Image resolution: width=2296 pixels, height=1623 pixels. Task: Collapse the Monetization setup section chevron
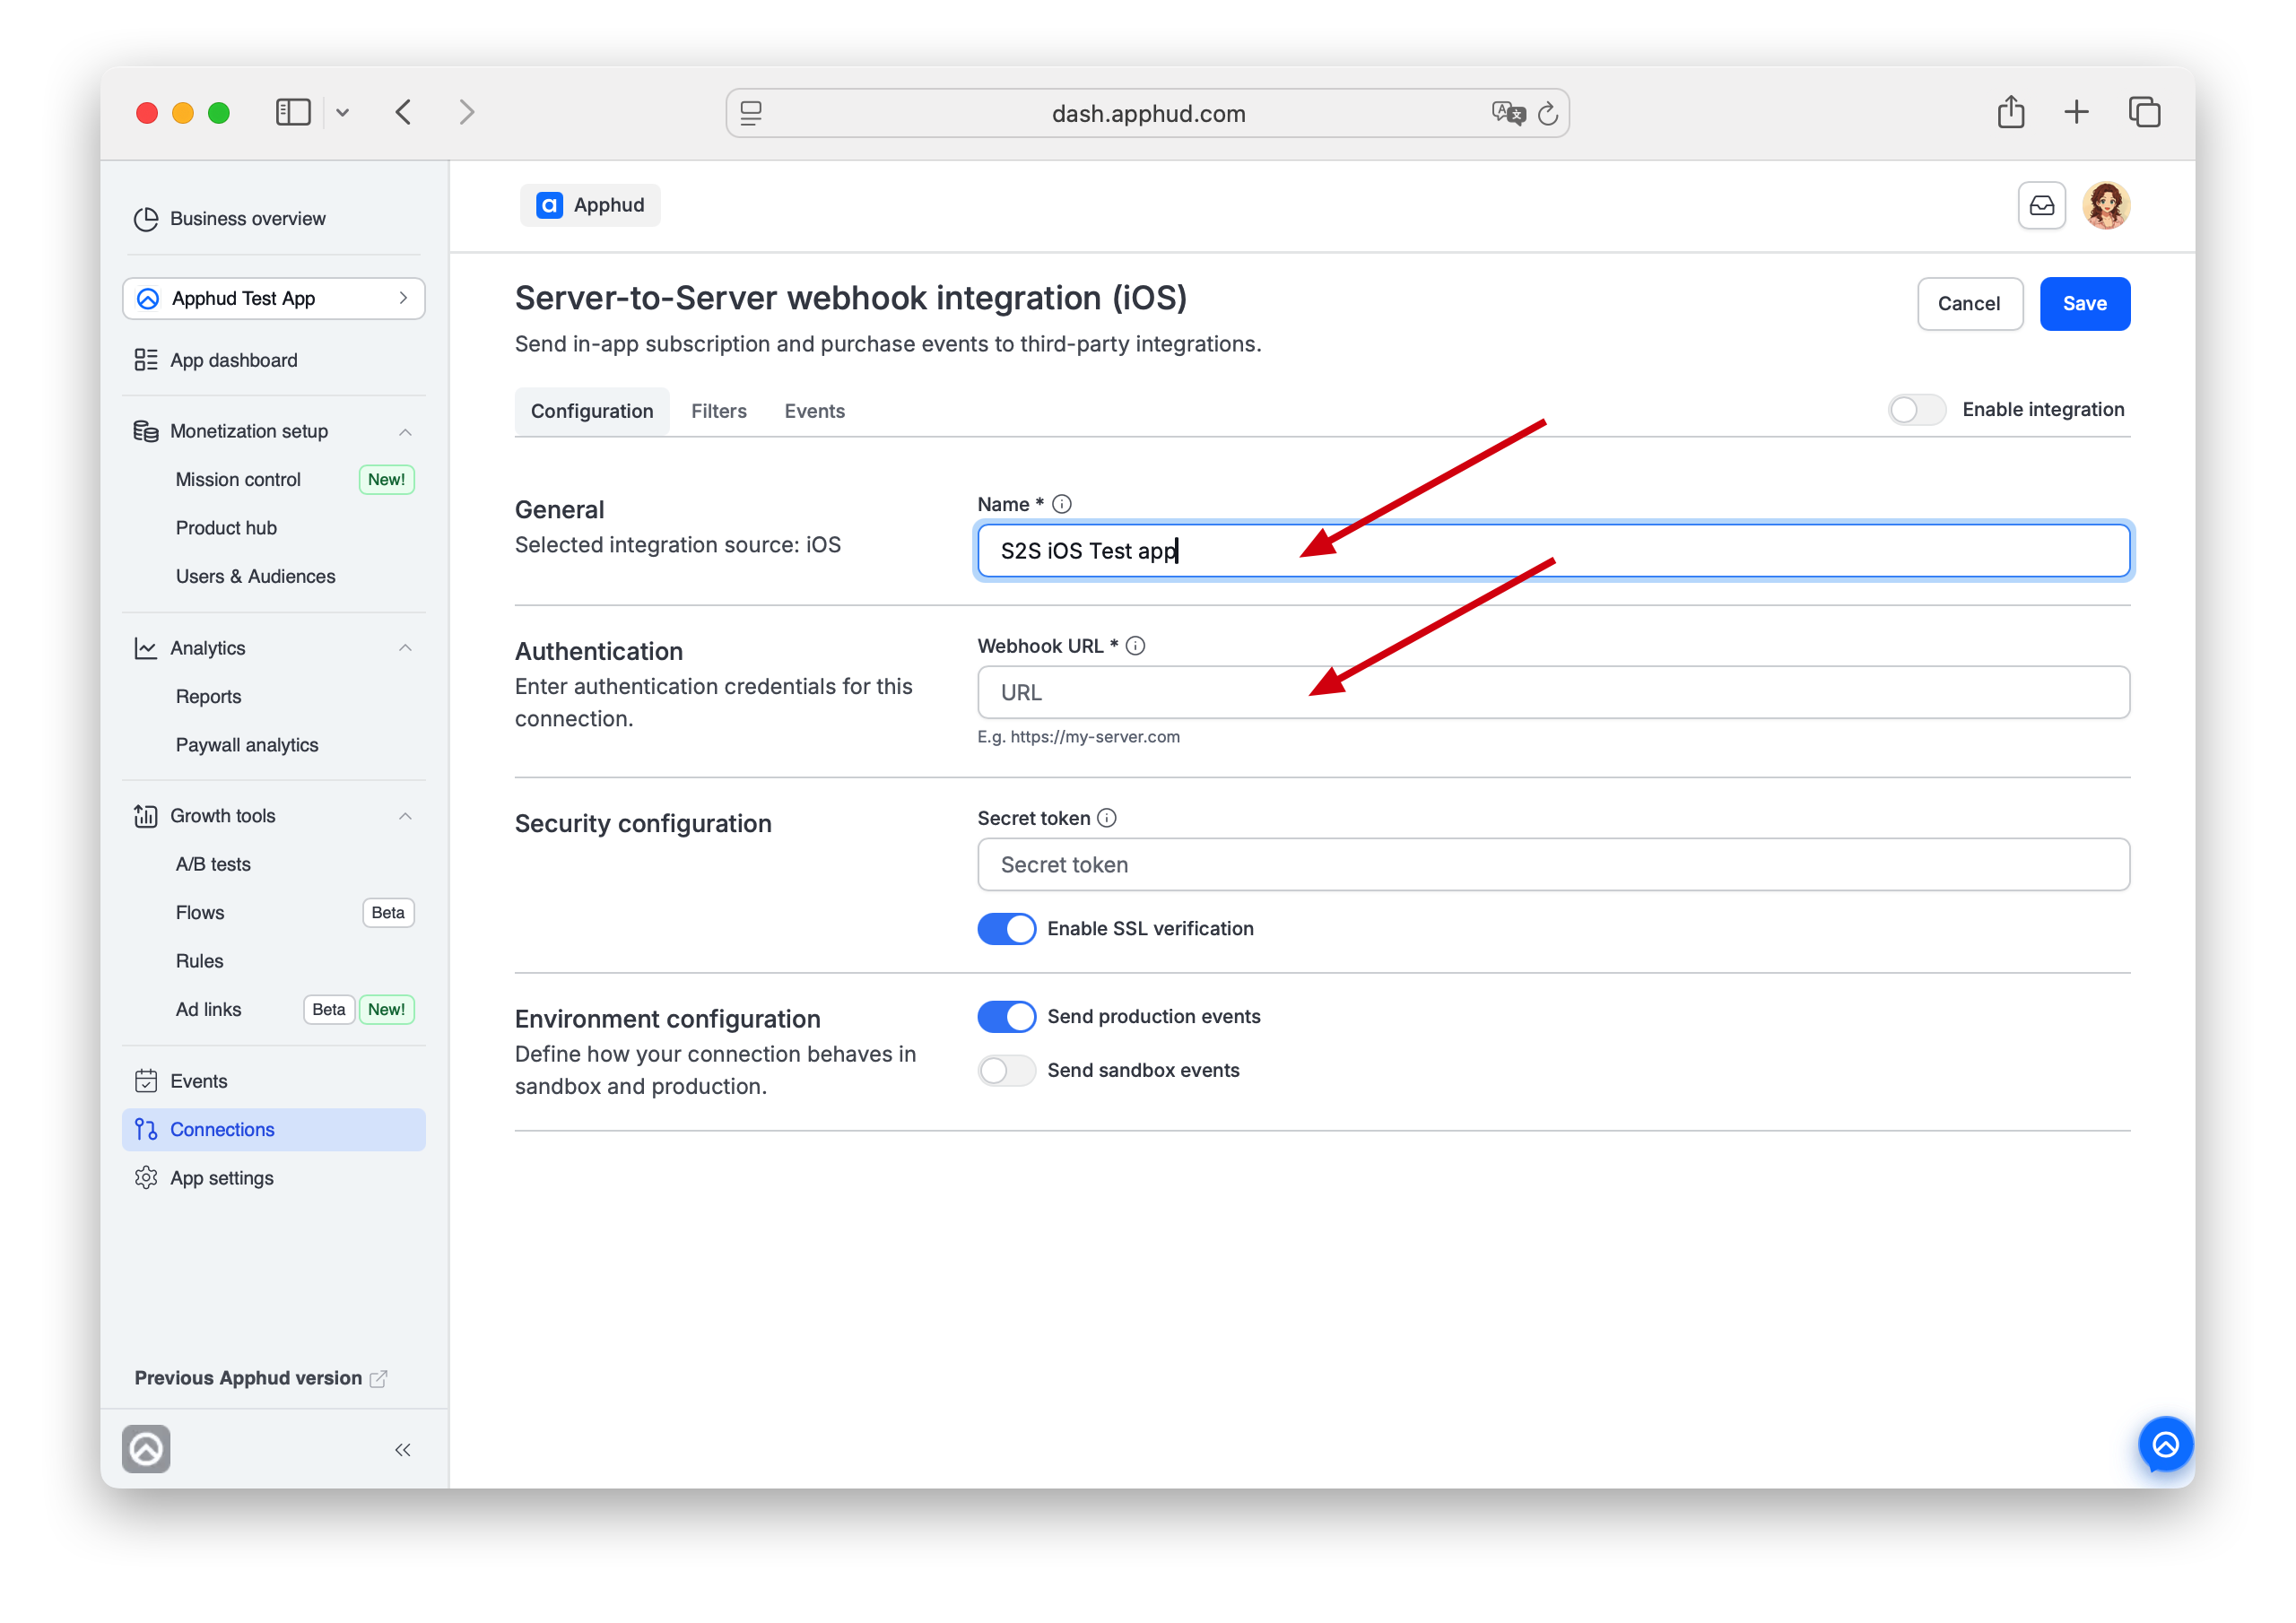click(x=405, y=432)
